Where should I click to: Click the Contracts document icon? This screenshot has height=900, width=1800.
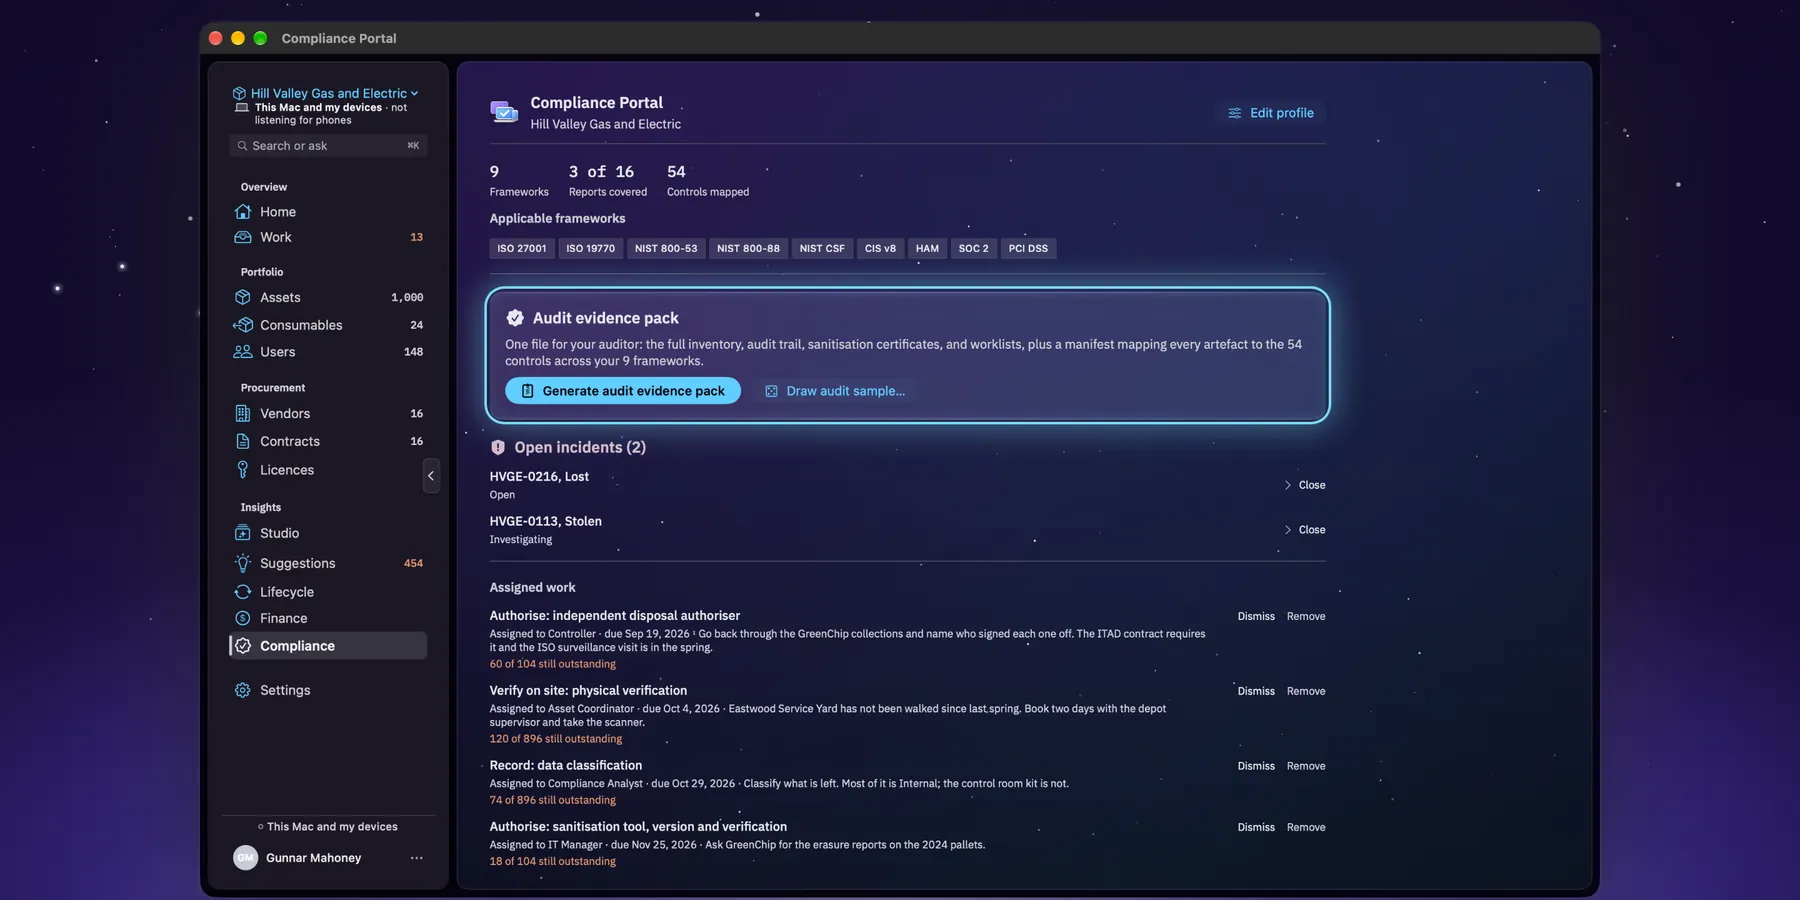tap(242, 441)
